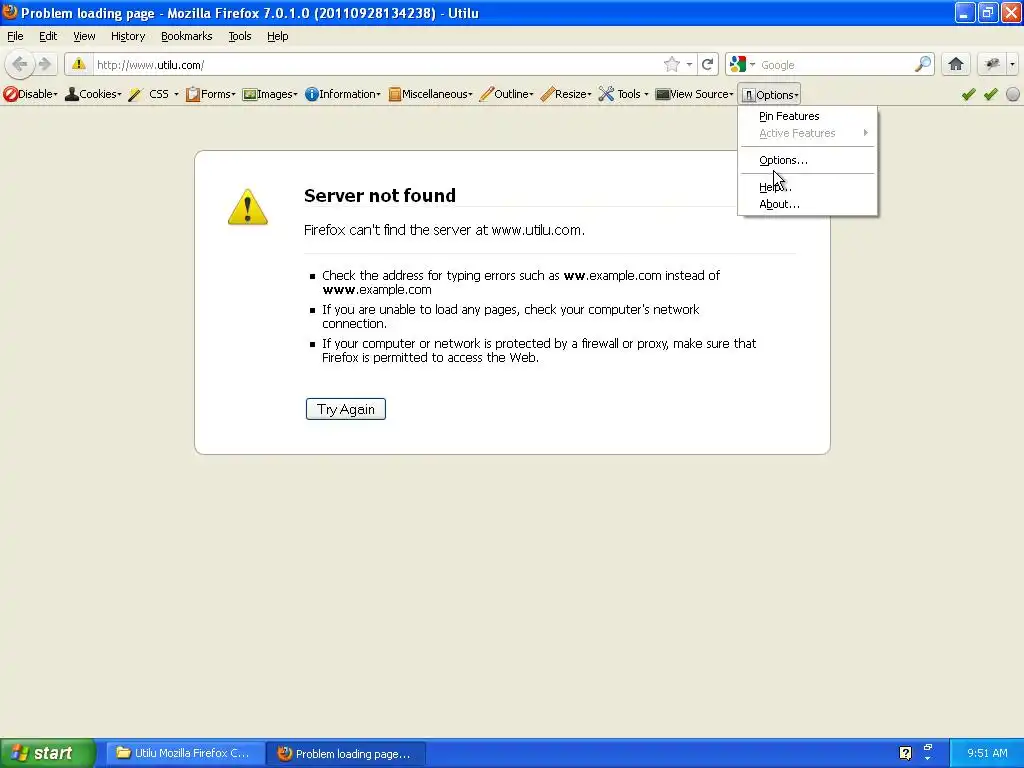Click the Google search engine icon
This screenshot has width=1024, height=768.
[738, 64]
